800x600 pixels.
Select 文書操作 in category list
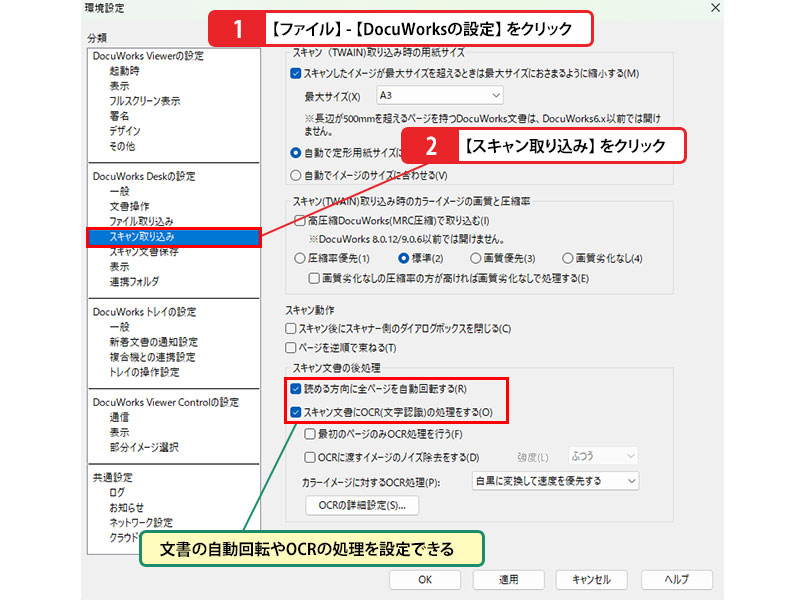point(130,207)
